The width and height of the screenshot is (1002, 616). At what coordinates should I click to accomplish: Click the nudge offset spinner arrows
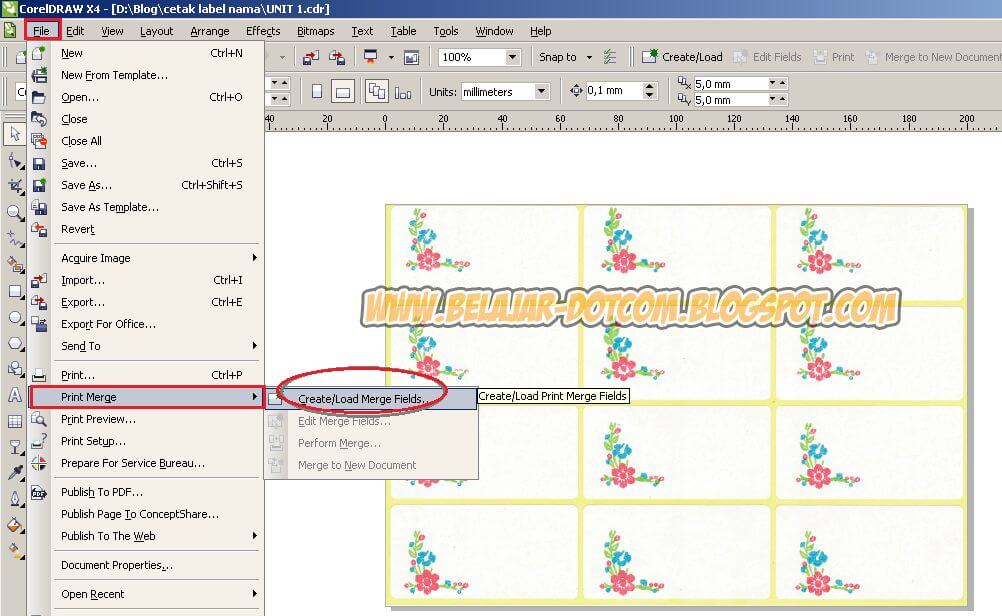(x=650, y=91)
